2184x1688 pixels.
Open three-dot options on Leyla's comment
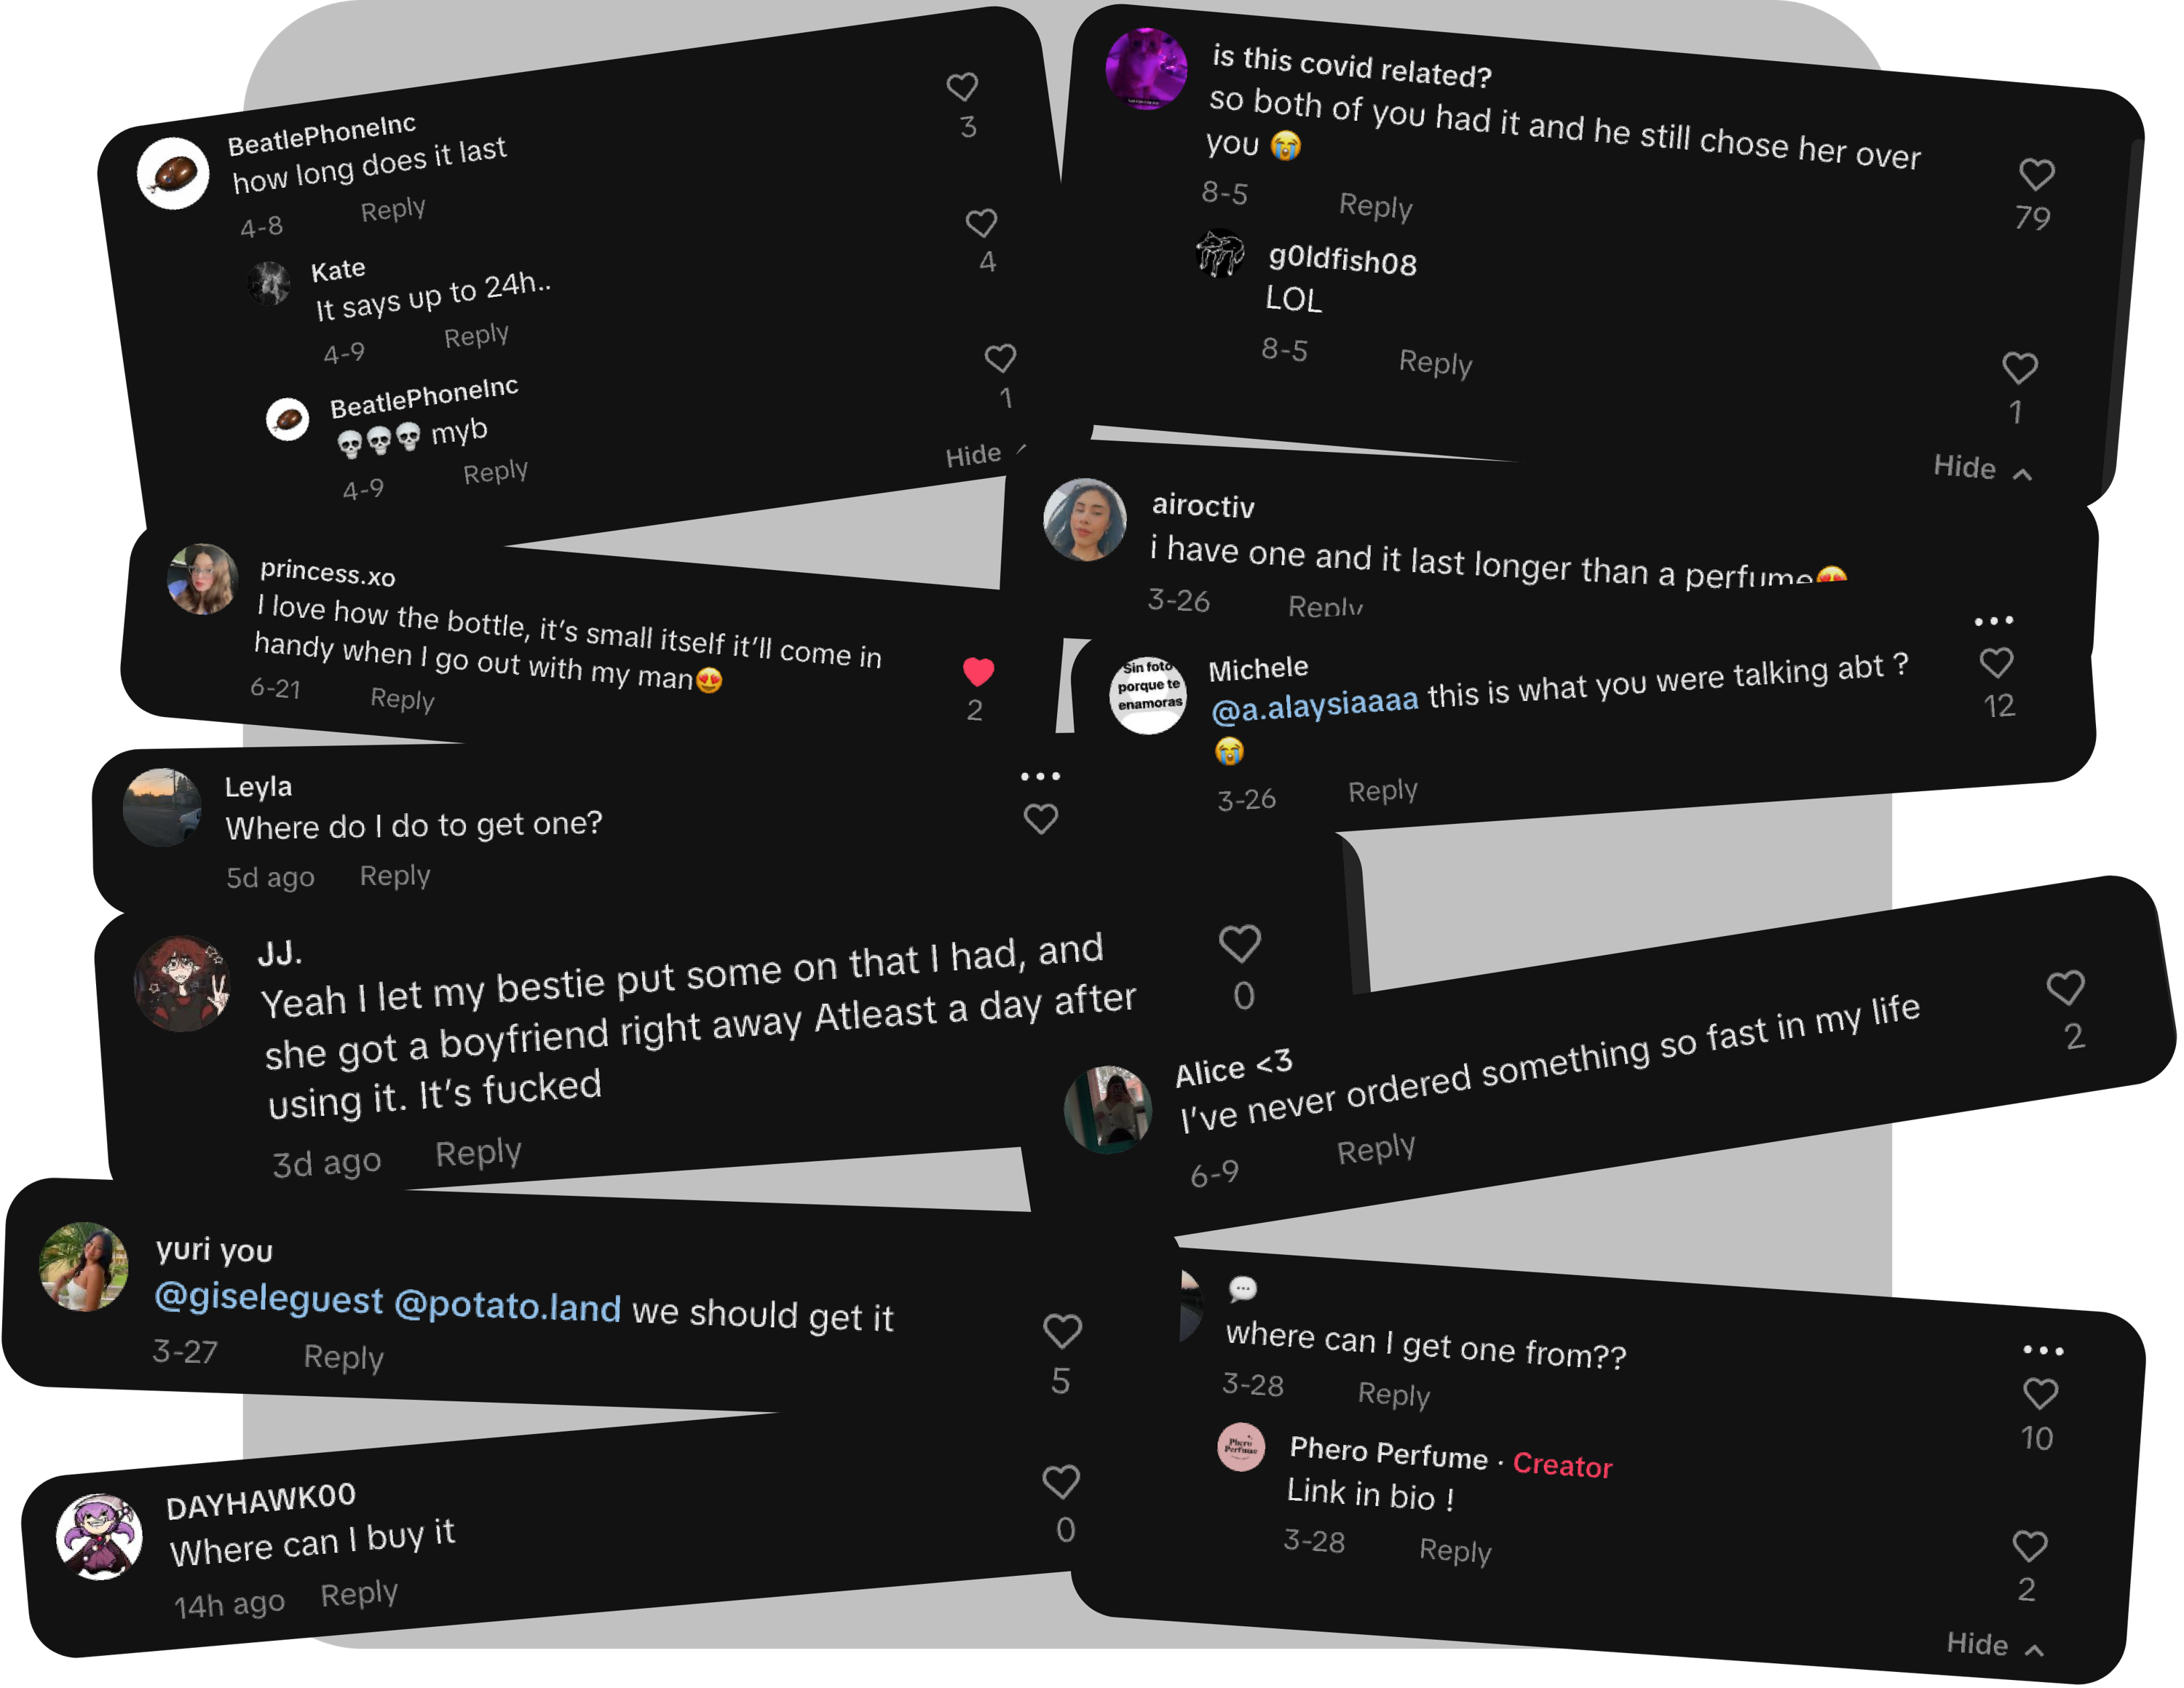click(1040, 776)
